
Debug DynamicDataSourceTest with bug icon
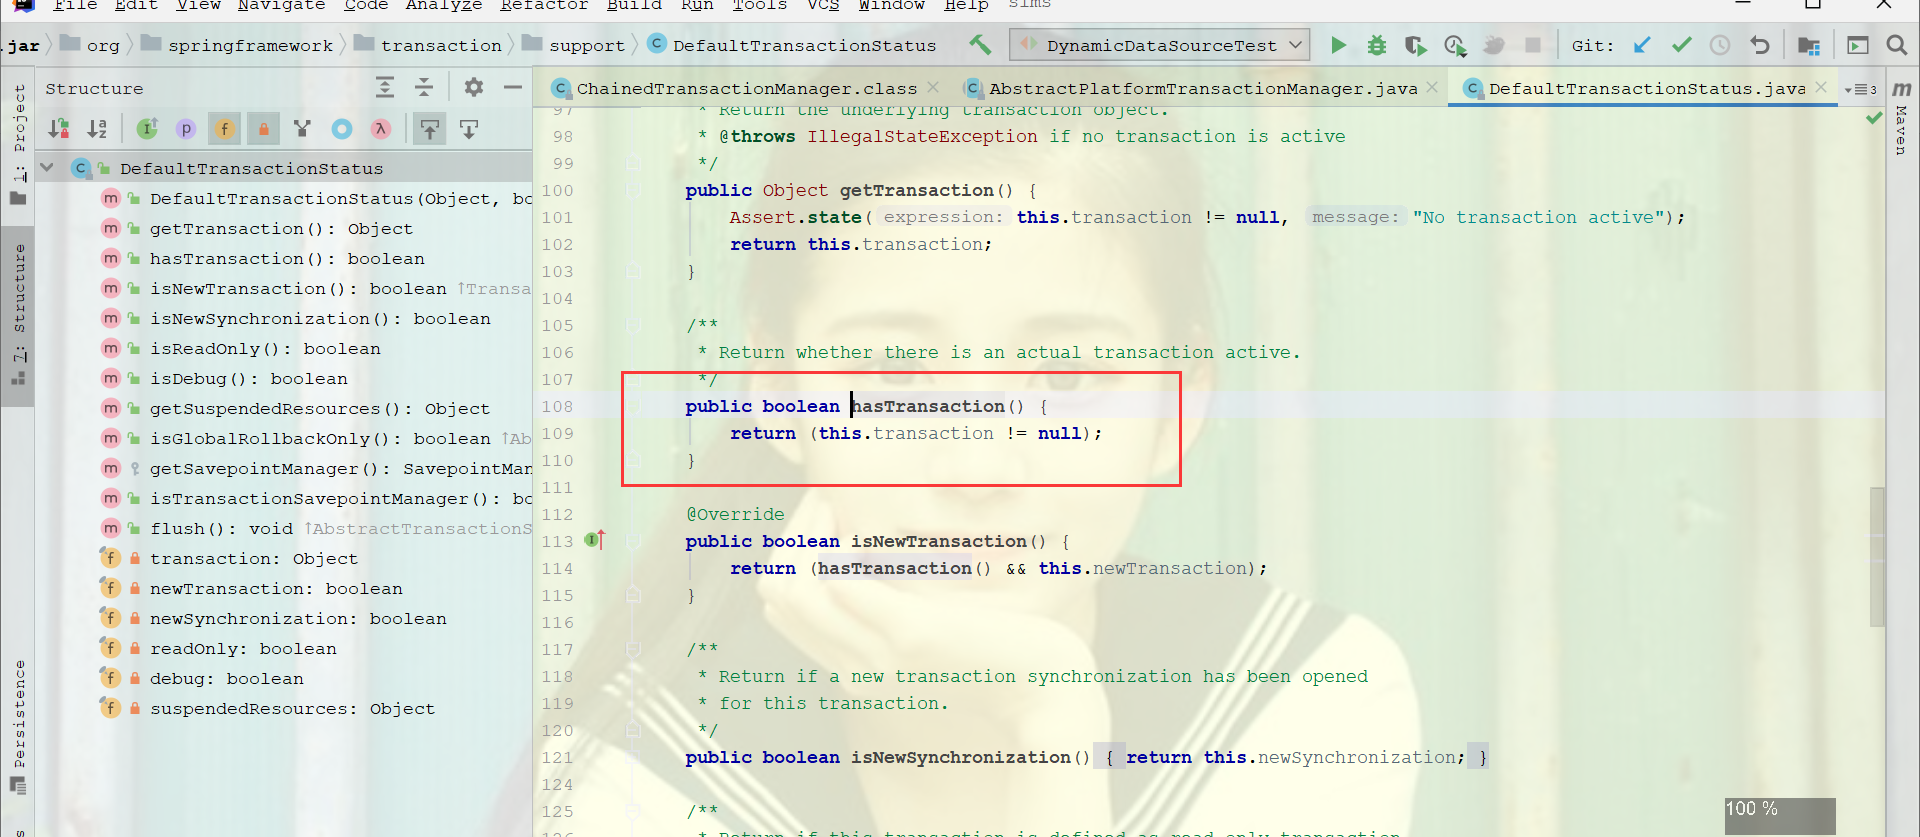point(1377,45)
